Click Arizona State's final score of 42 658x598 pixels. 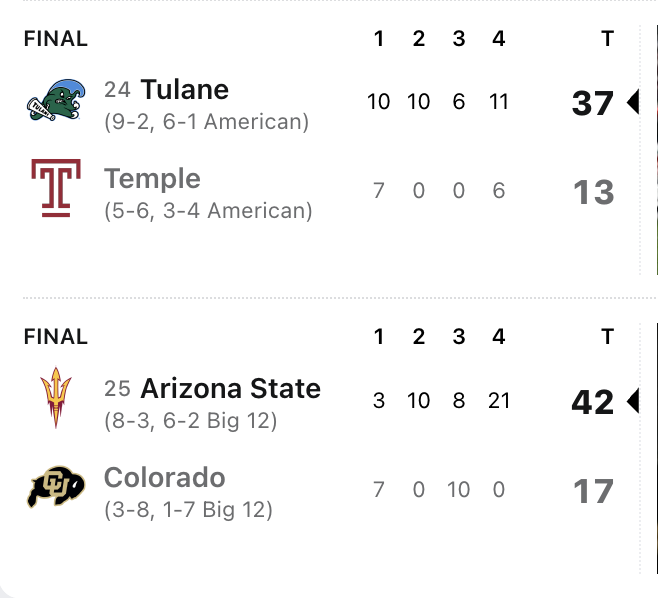click(x=593, y=401)
